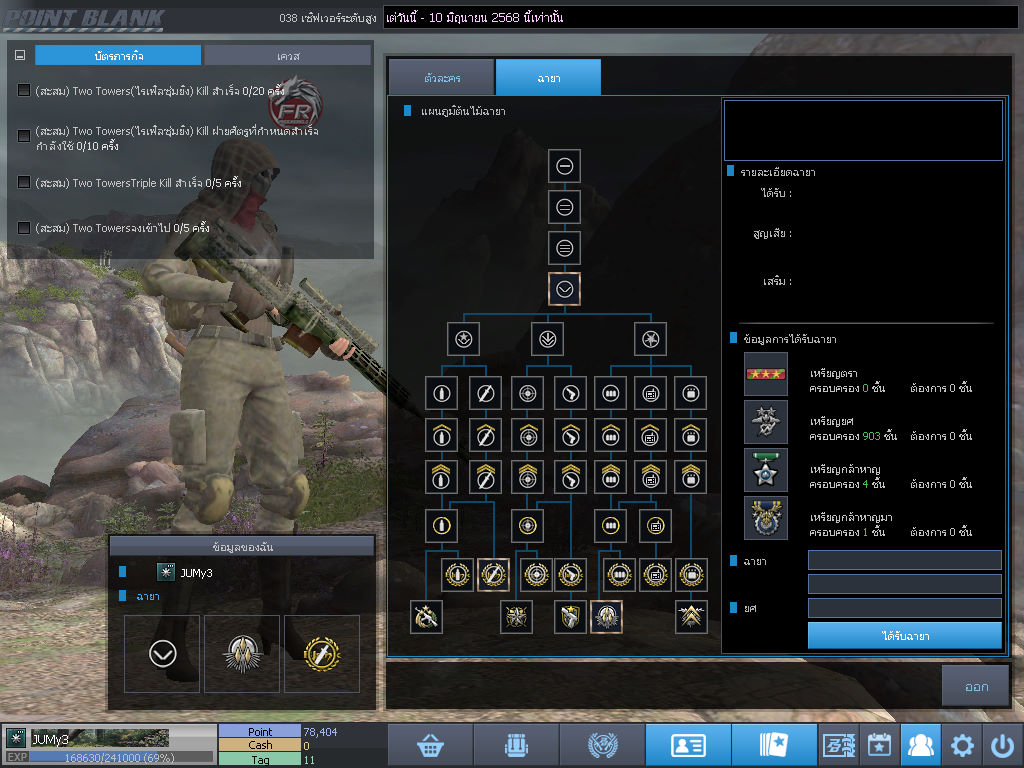Select the three-line circle title icon
This screenshot has height=768, width=1024.
[564, 248]
